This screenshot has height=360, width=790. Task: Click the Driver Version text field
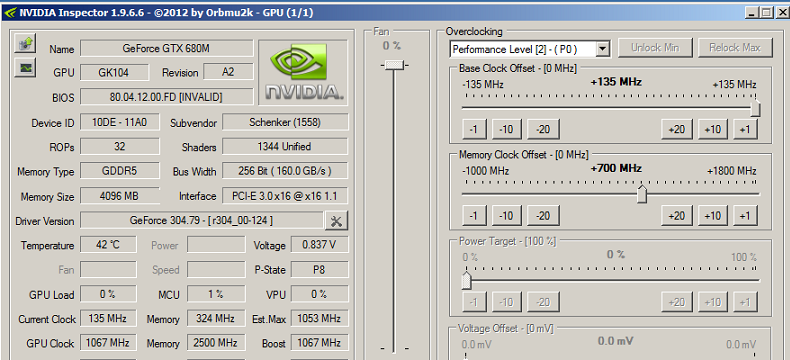pos(202,221)
